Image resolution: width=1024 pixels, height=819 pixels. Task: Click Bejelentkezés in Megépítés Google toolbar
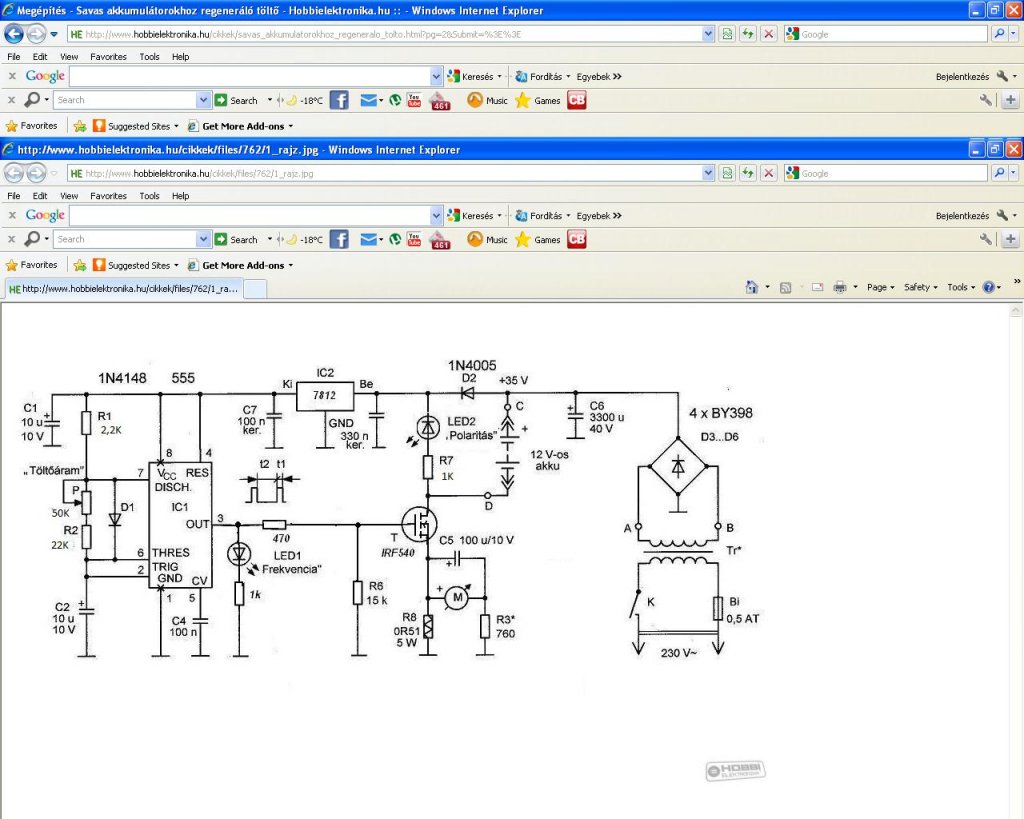click(x=962, y=76)
